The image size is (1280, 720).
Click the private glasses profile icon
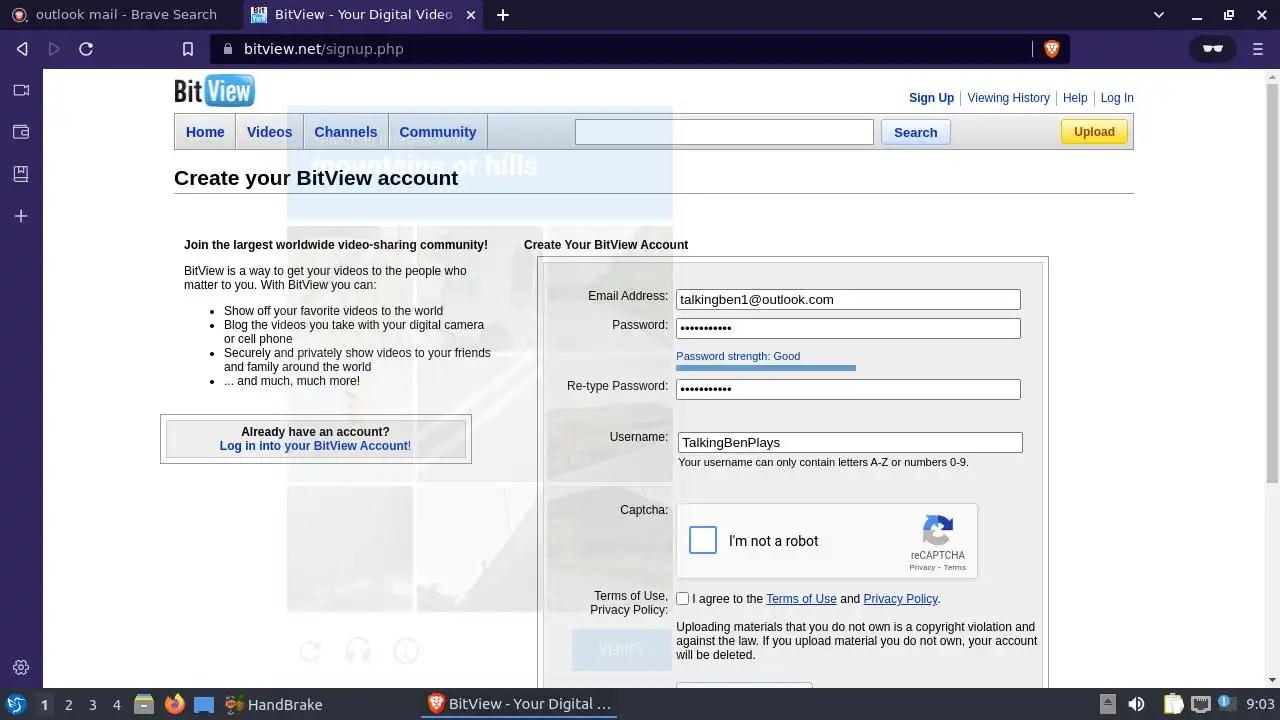click(1213, 49)
